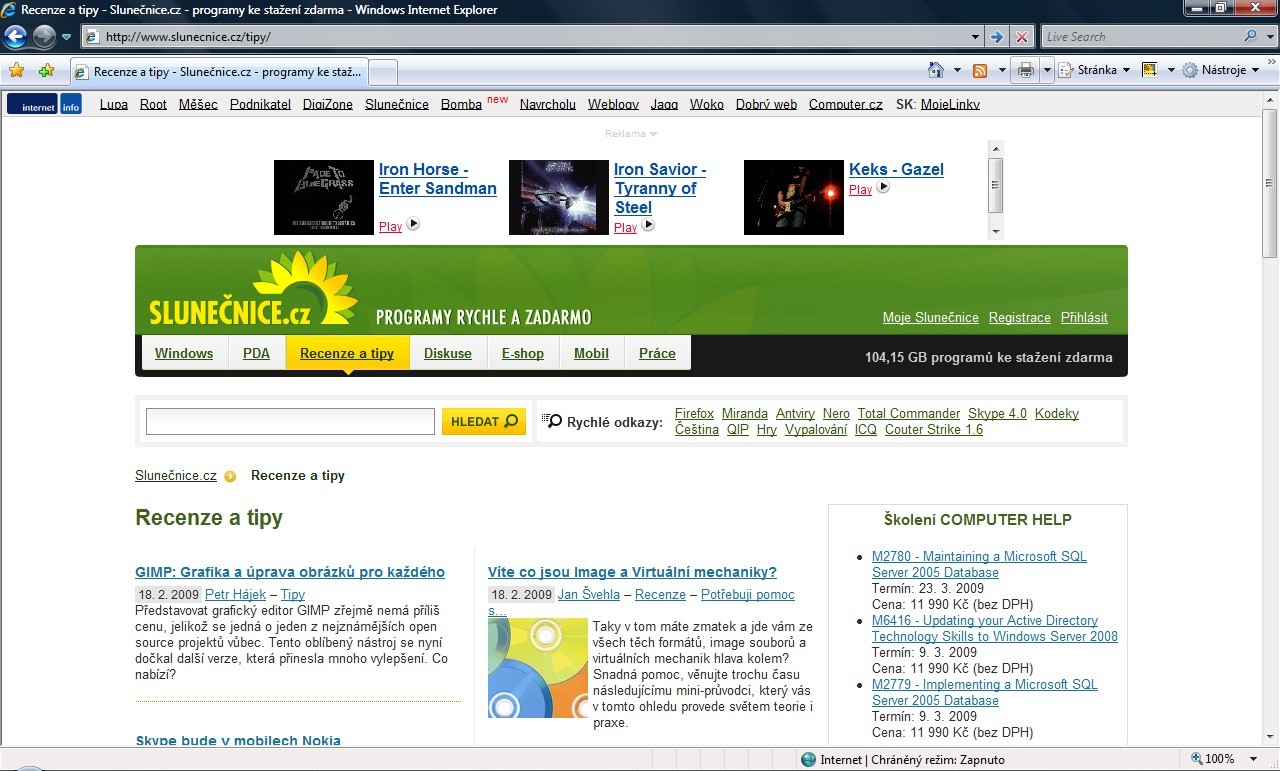
Task: Open the Print options dropdown arrow
Action: pos(1047,70)
